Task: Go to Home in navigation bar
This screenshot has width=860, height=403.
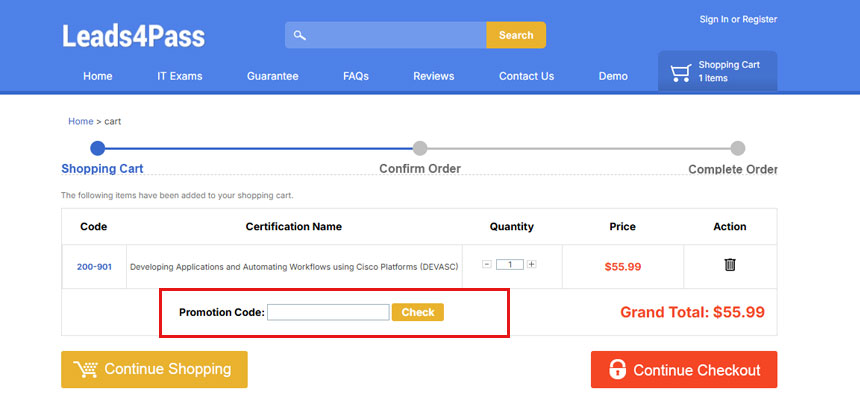Action: (98, 76)
